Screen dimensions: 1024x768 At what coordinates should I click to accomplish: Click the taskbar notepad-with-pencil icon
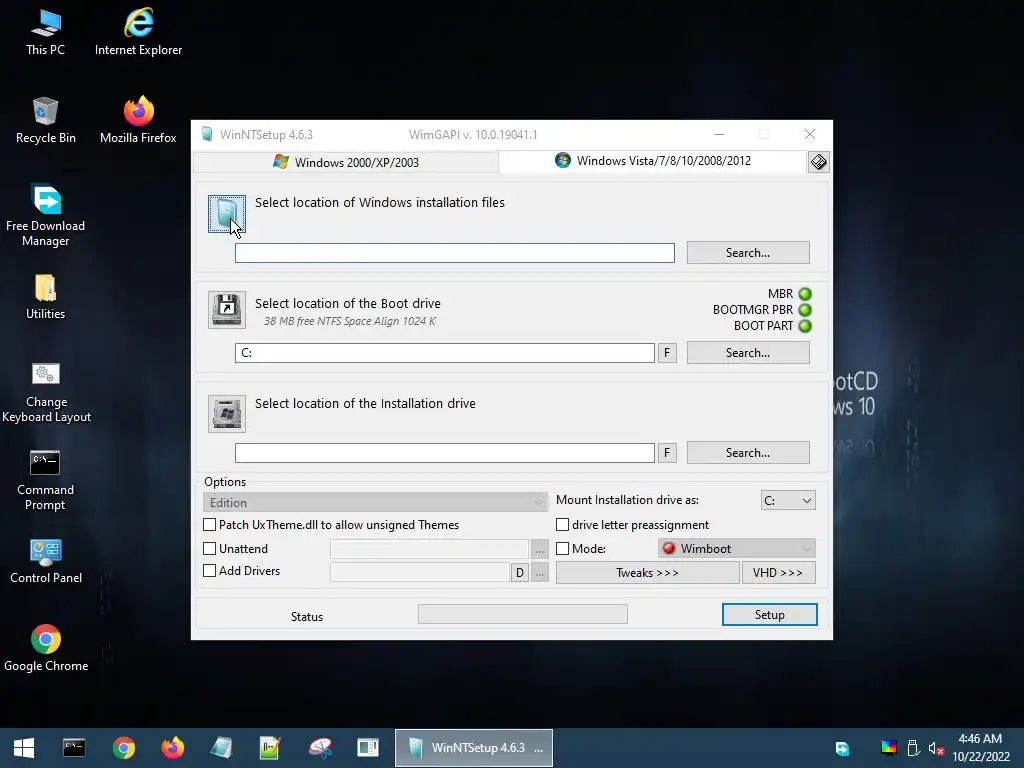pyautogui.click(x=270, y=748)
